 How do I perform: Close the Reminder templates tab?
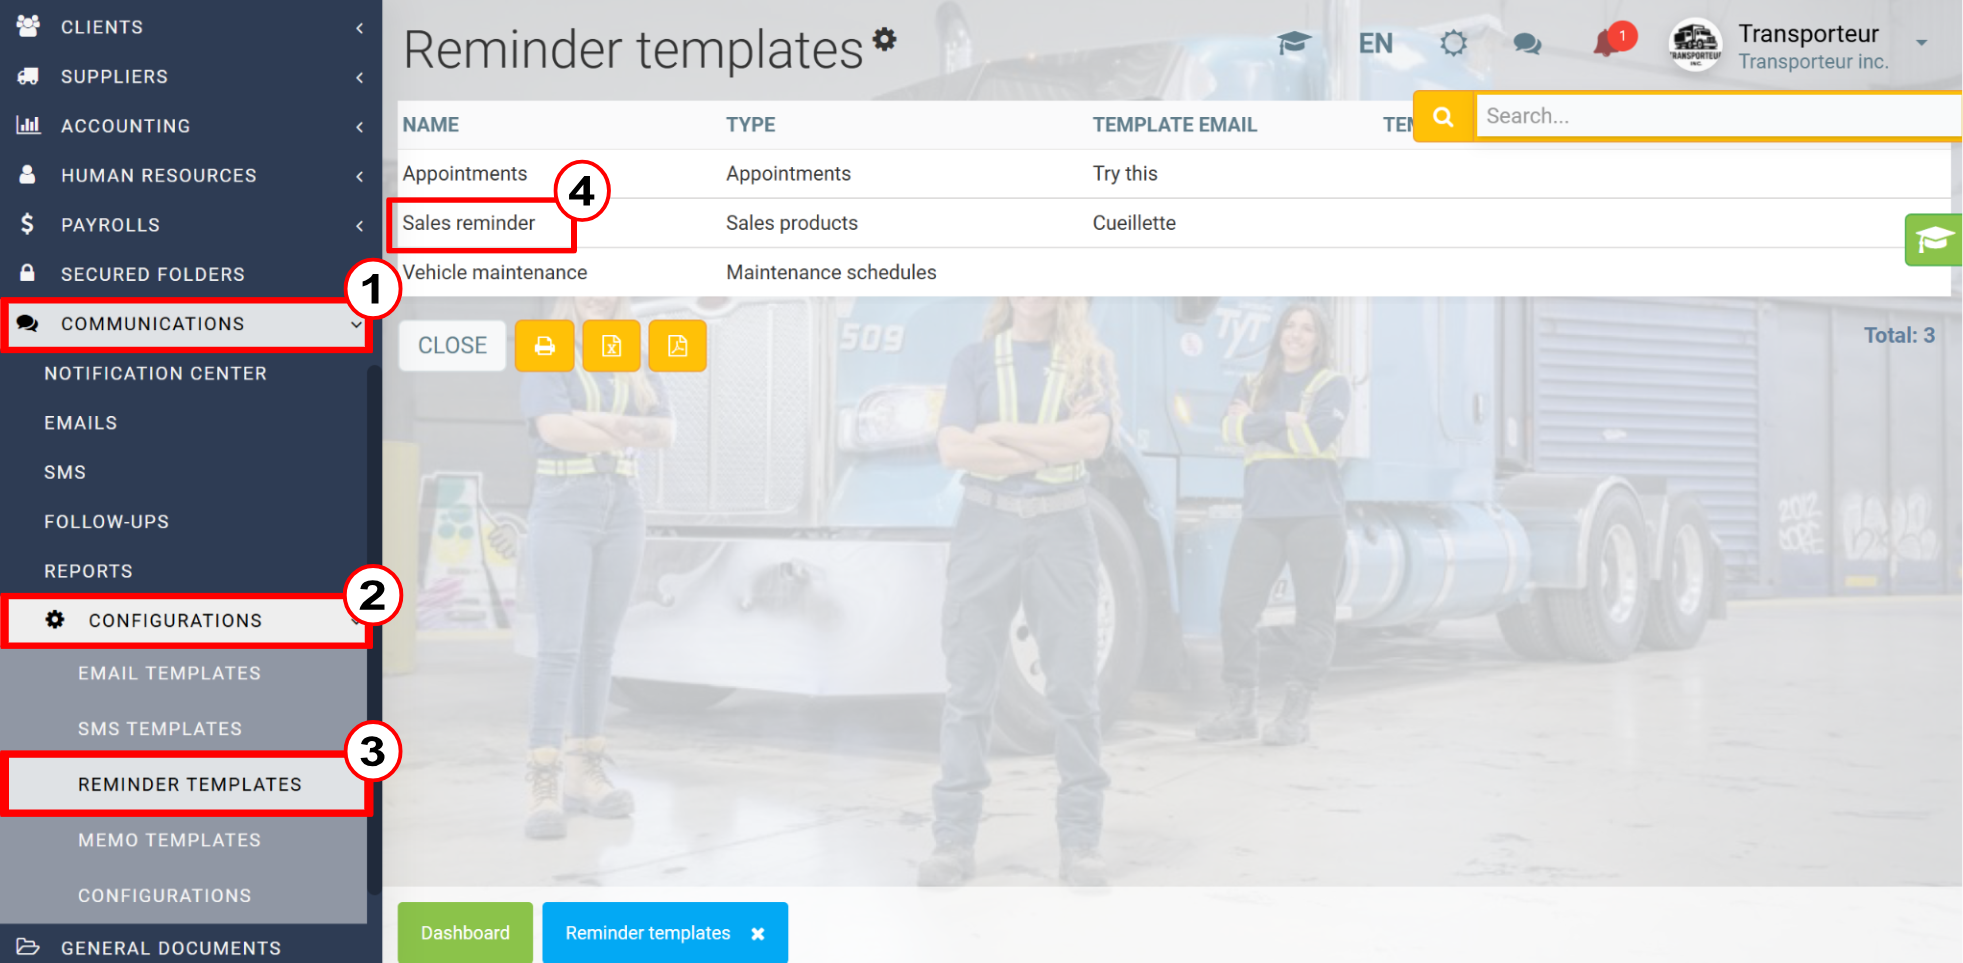758,934
